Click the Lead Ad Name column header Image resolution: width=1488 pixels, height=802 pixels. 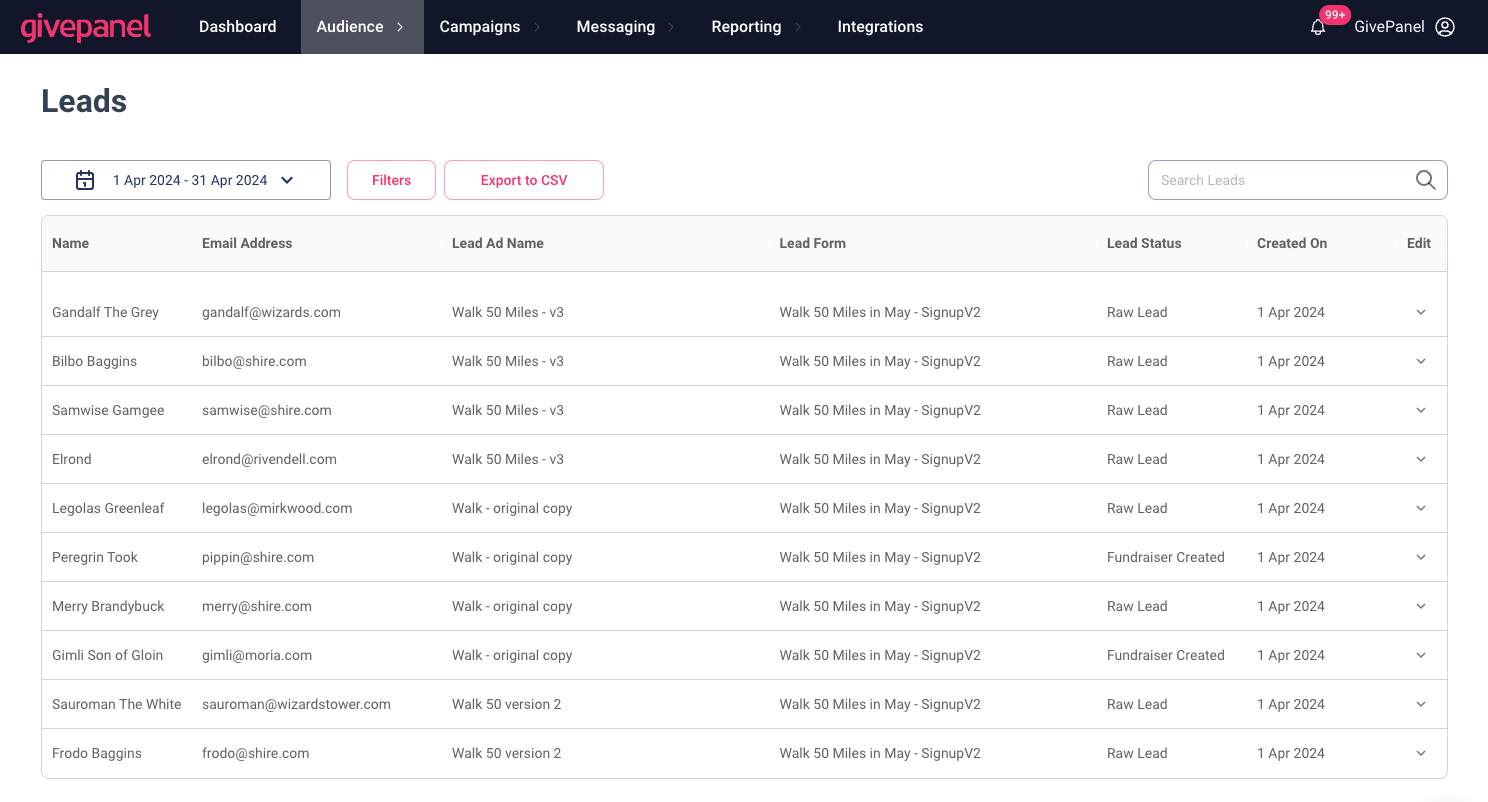point(498,243)
